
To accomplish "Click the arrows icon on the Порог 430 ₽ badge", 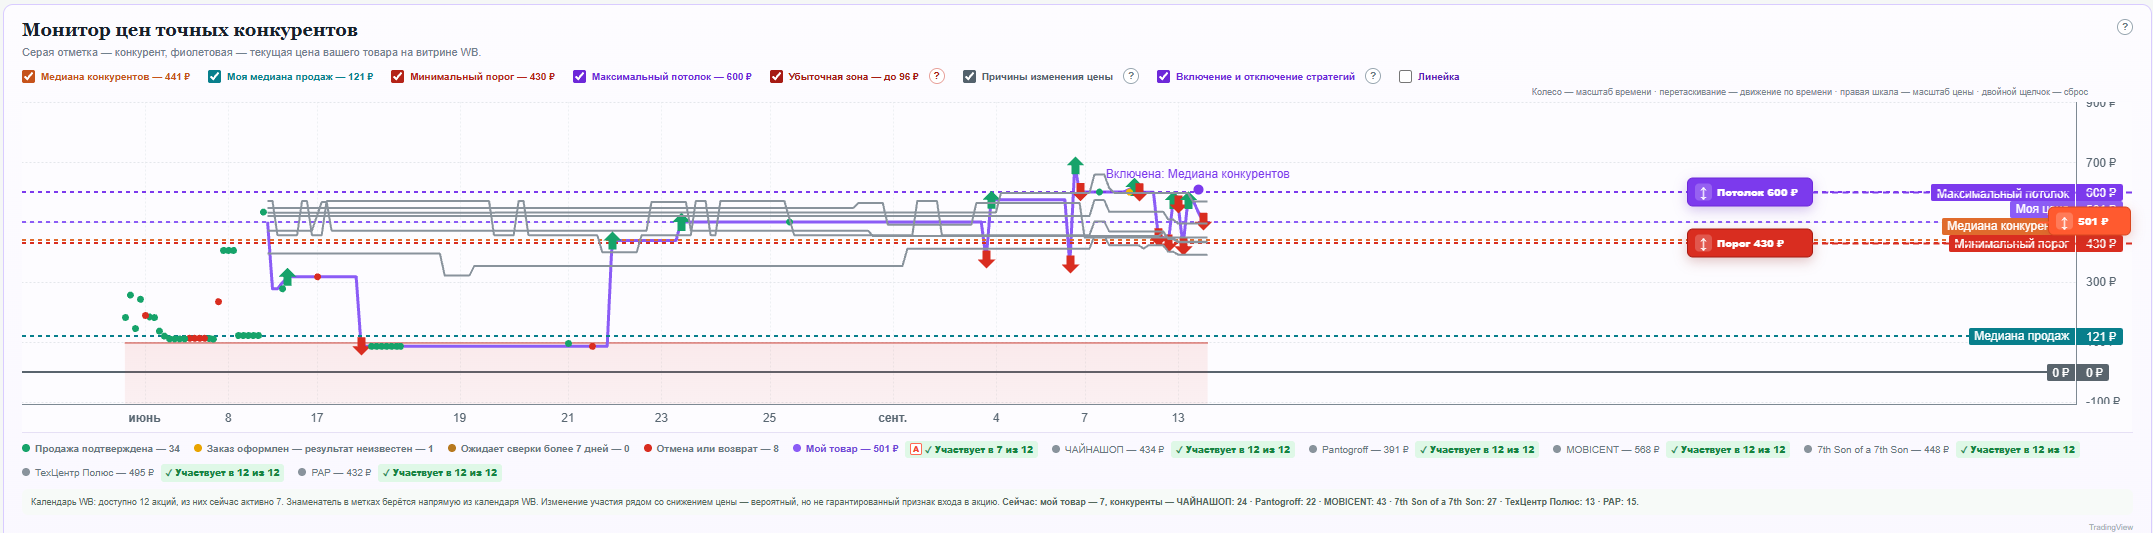I will [1704, 243].
